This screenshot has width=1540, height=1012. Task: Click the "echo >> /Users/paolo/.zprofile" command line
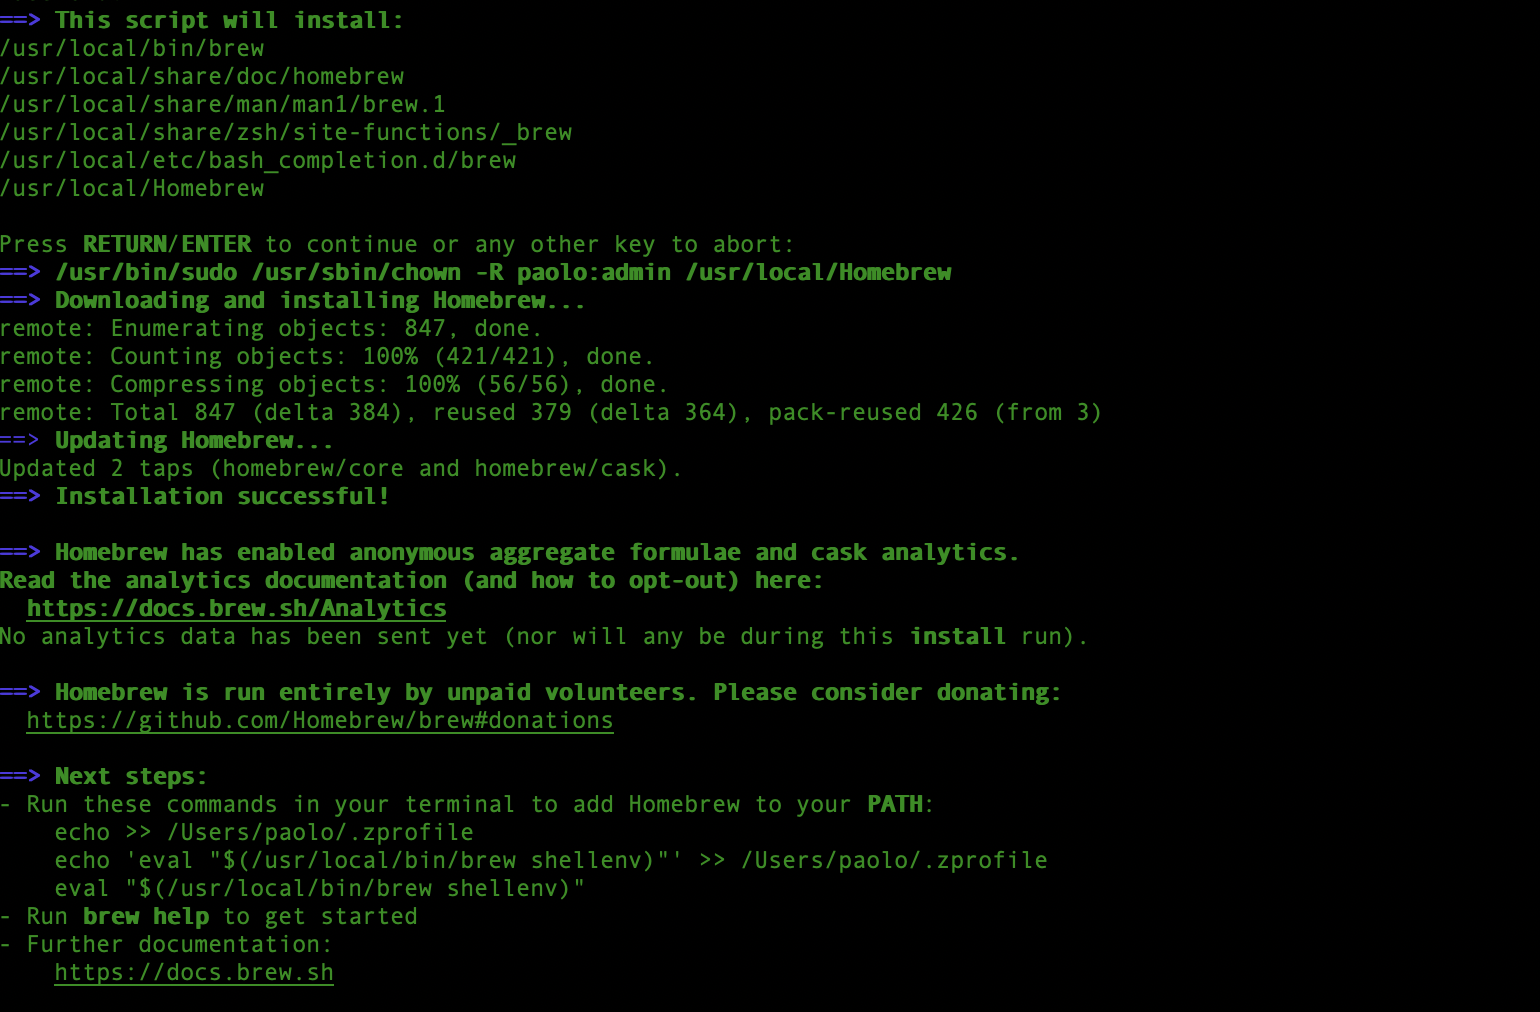pyautogui.click(x=264, y=832)
